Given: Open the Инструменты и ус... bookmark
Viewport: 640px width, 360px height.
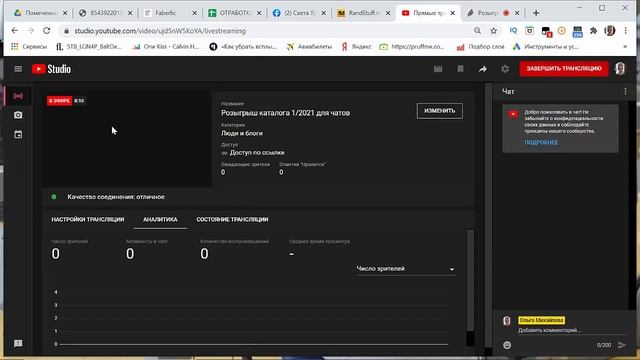Looking at the screenshot, I should [x=546, y=47].
